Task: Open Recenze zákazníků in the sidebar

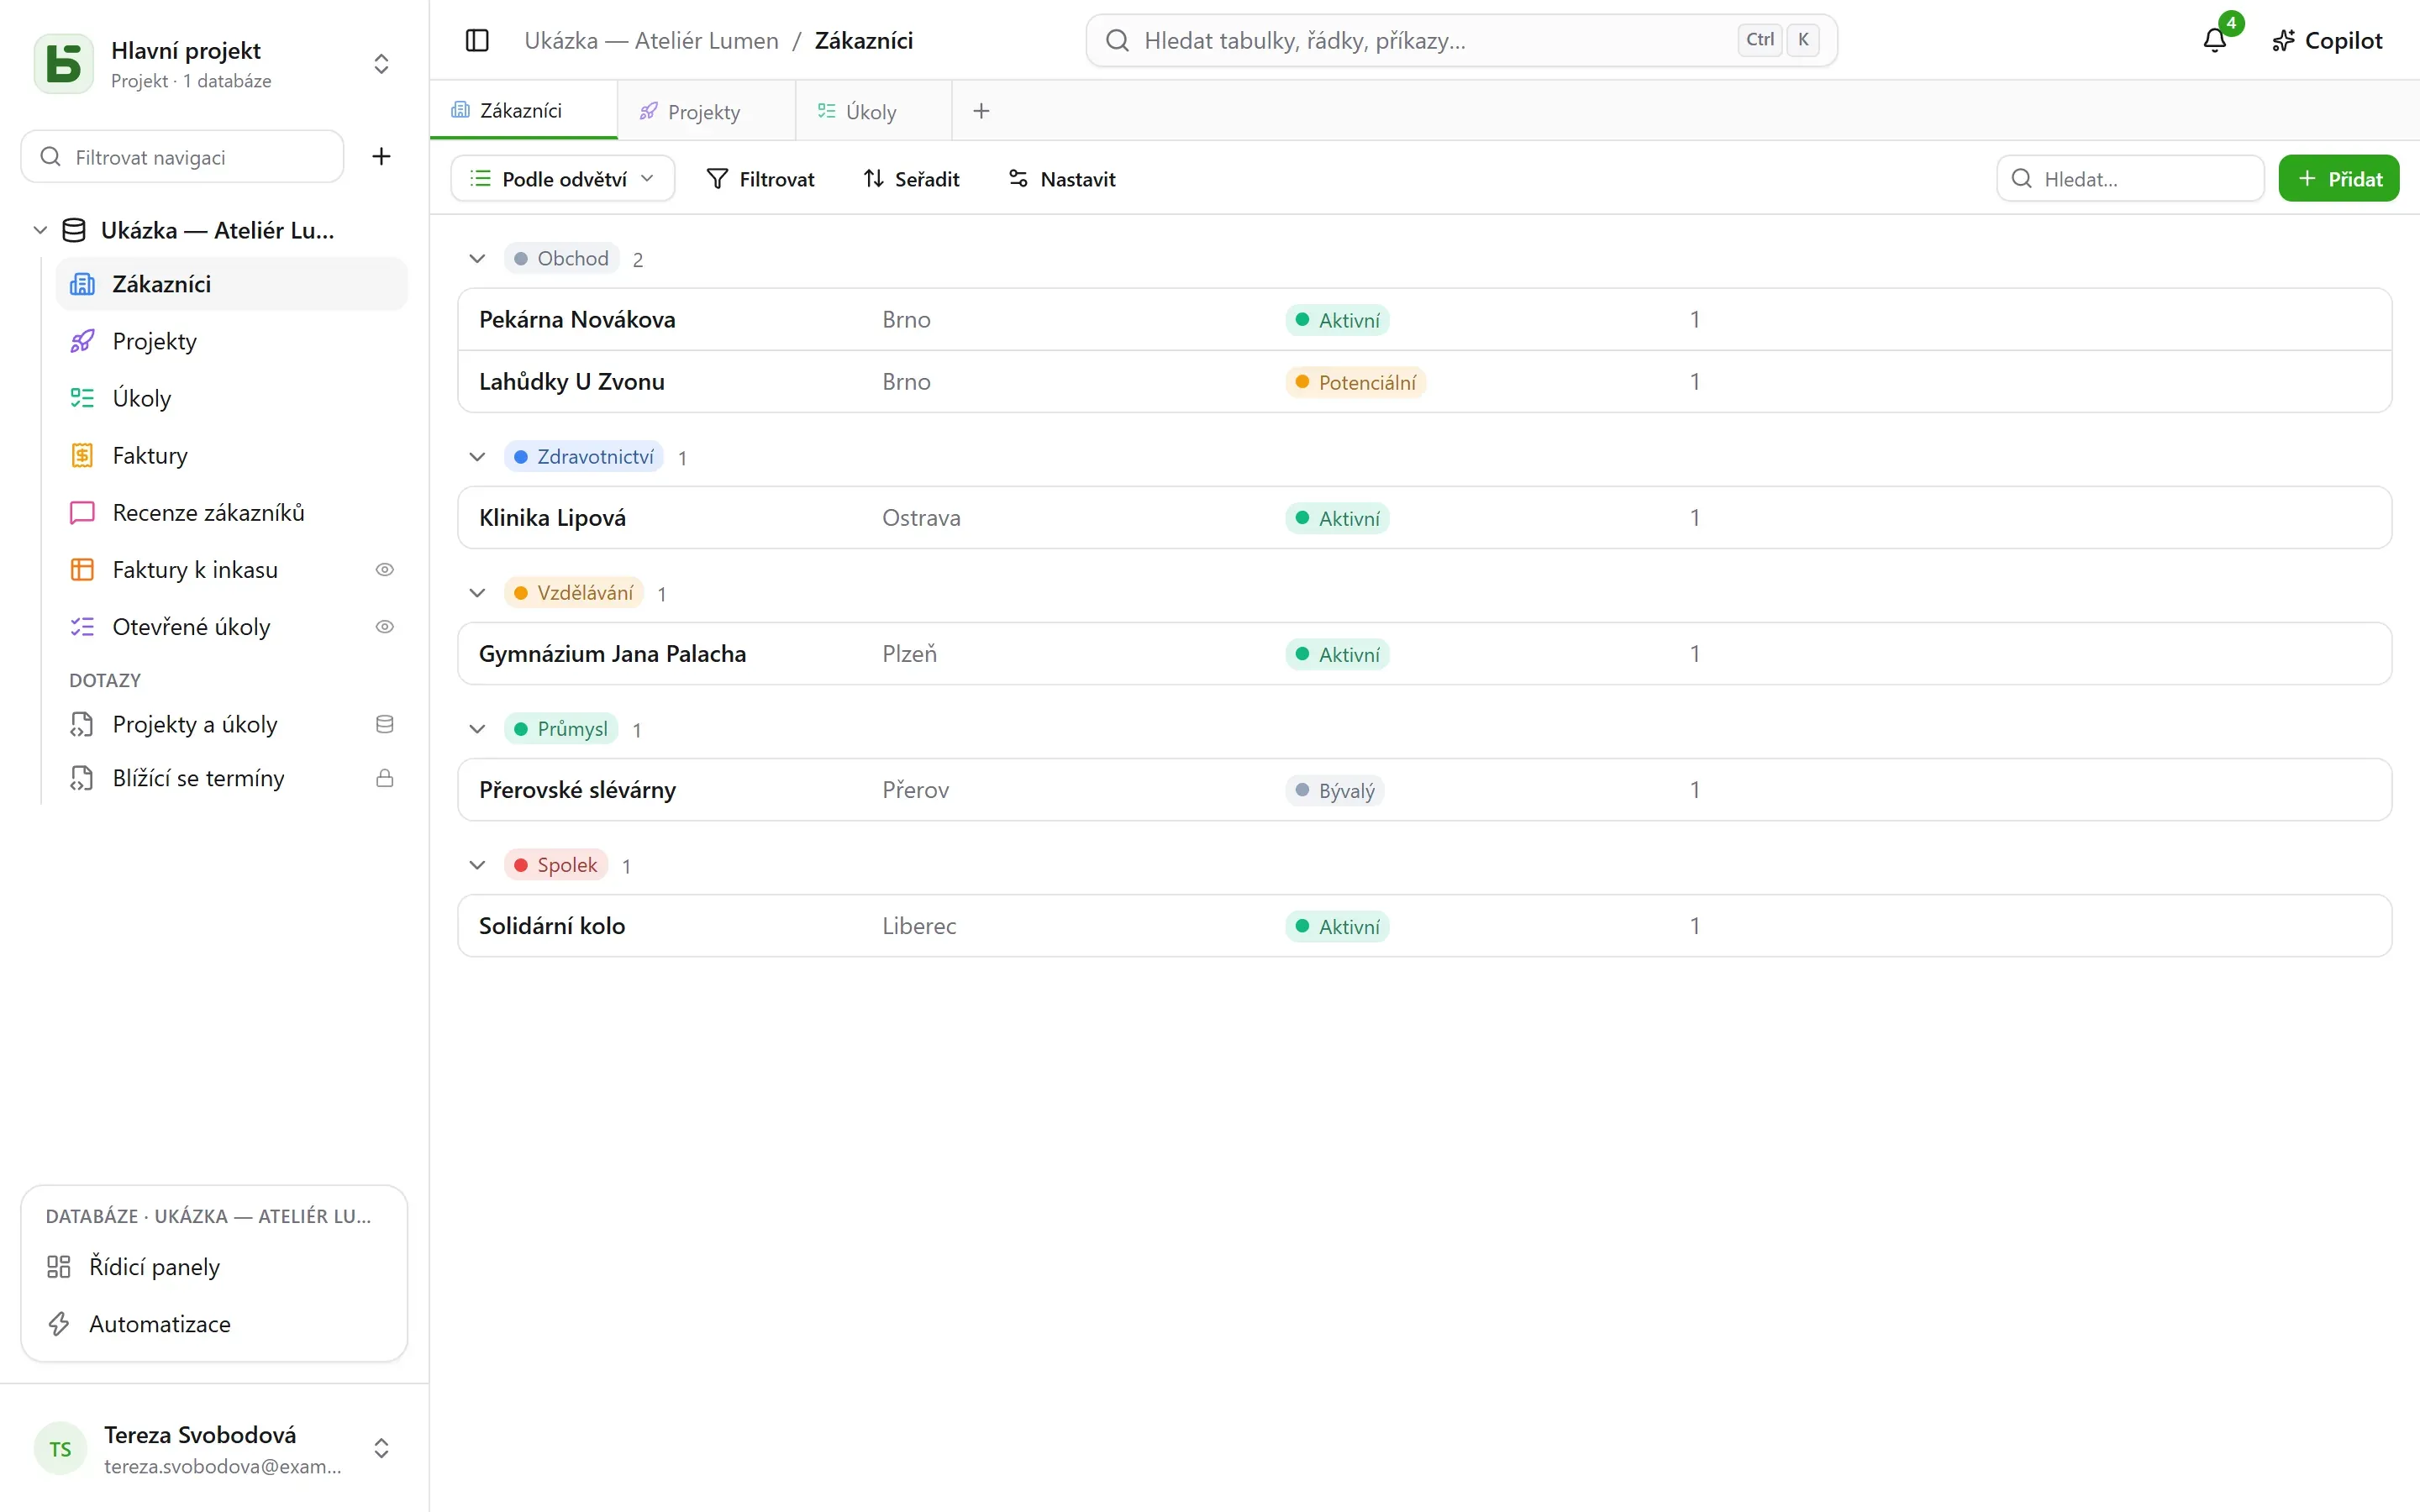Action: click(x=232, y=512)
